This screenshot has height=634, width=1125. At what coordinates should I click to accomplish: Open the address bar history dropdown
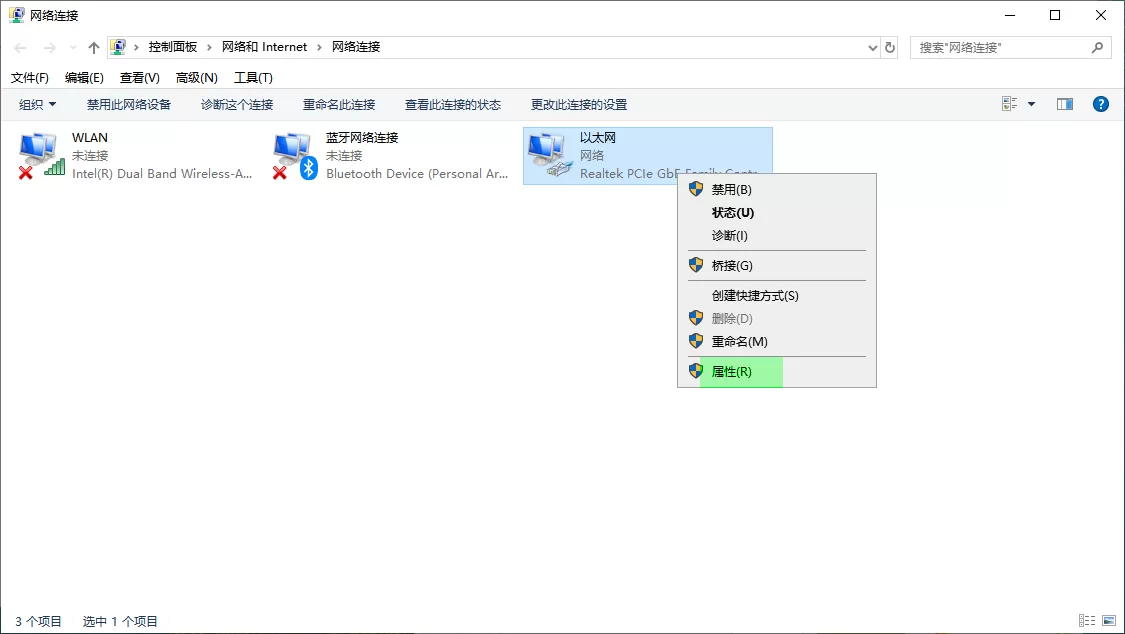pyautogui.click(x=870, y=46)
